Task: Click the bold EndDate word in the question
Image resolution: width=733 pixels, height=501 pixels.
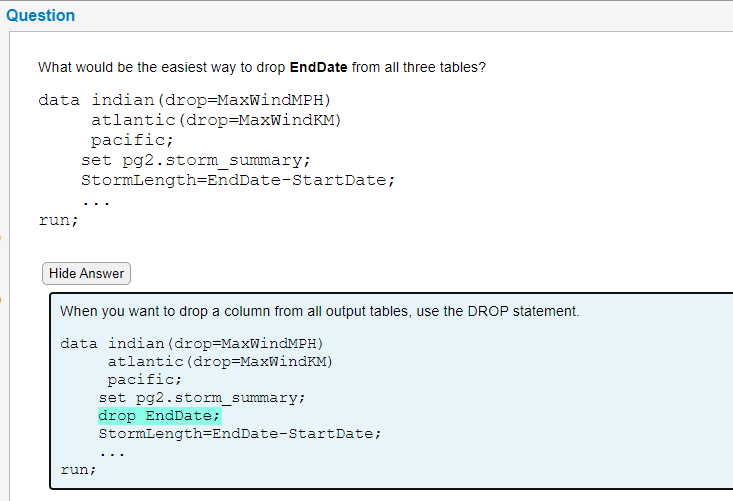Action: click(318, 67)
